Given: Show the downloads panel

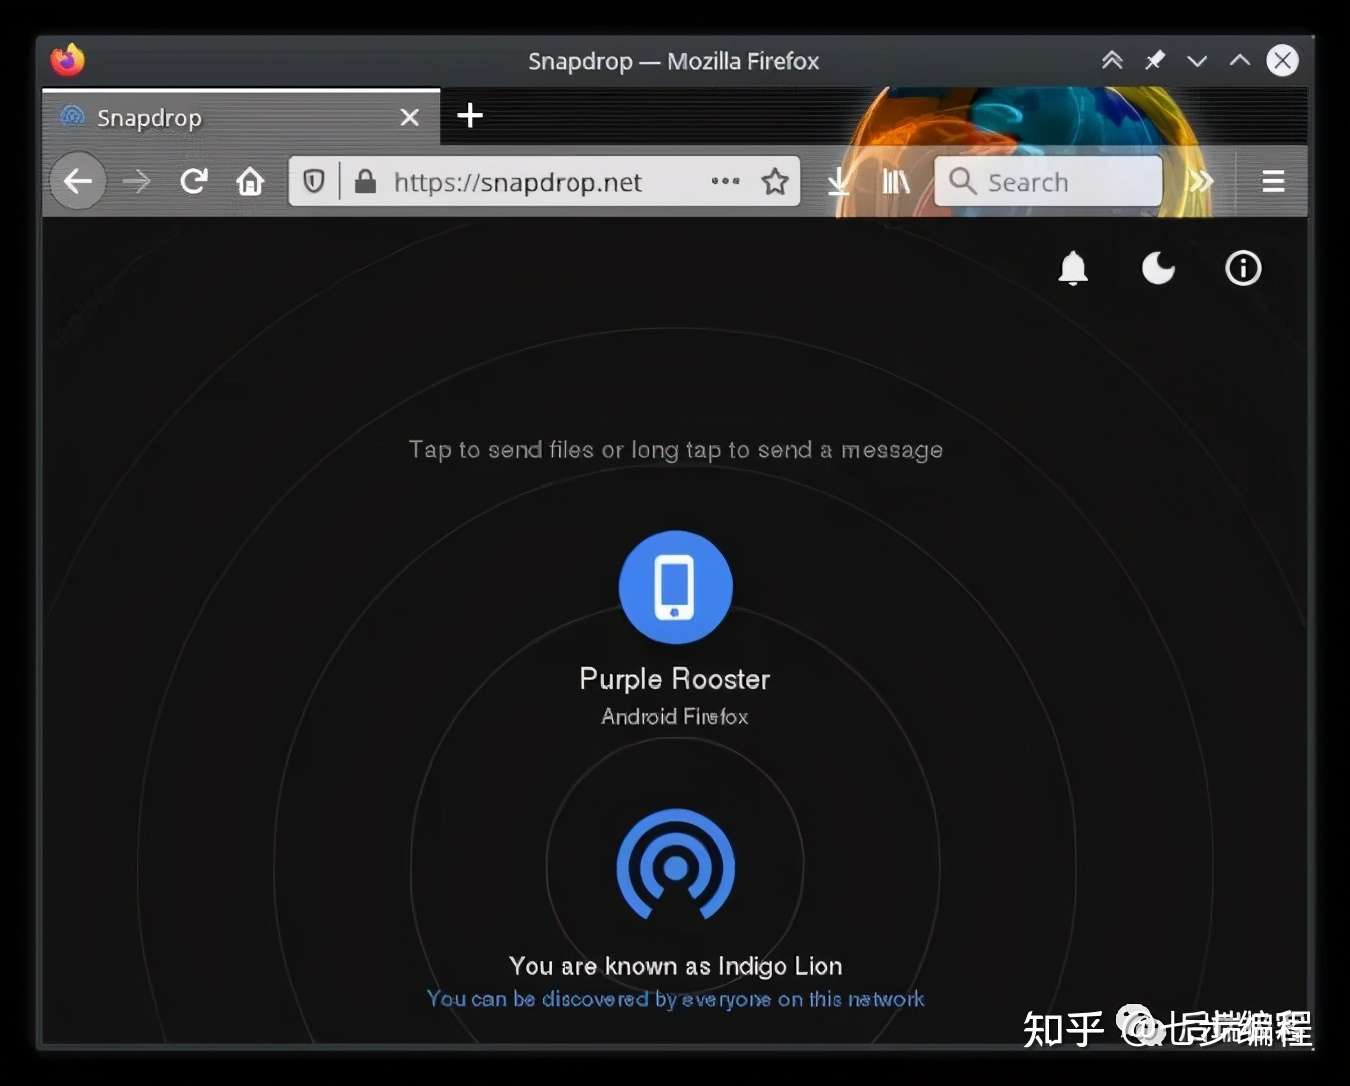Looking at the screenshot, I should [839, 181].
